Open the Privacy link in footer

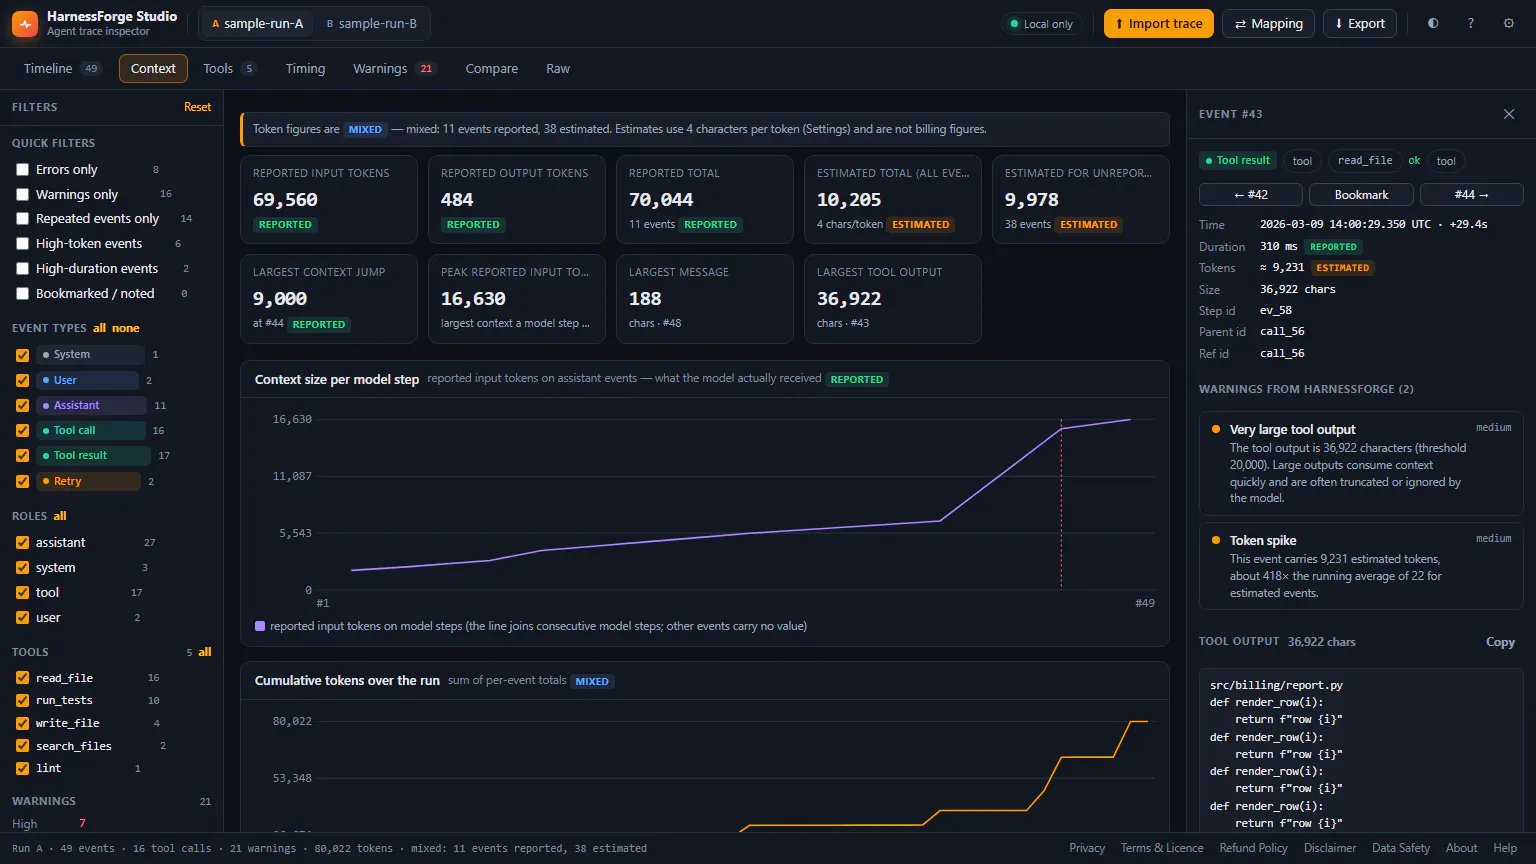[1087, 848]
